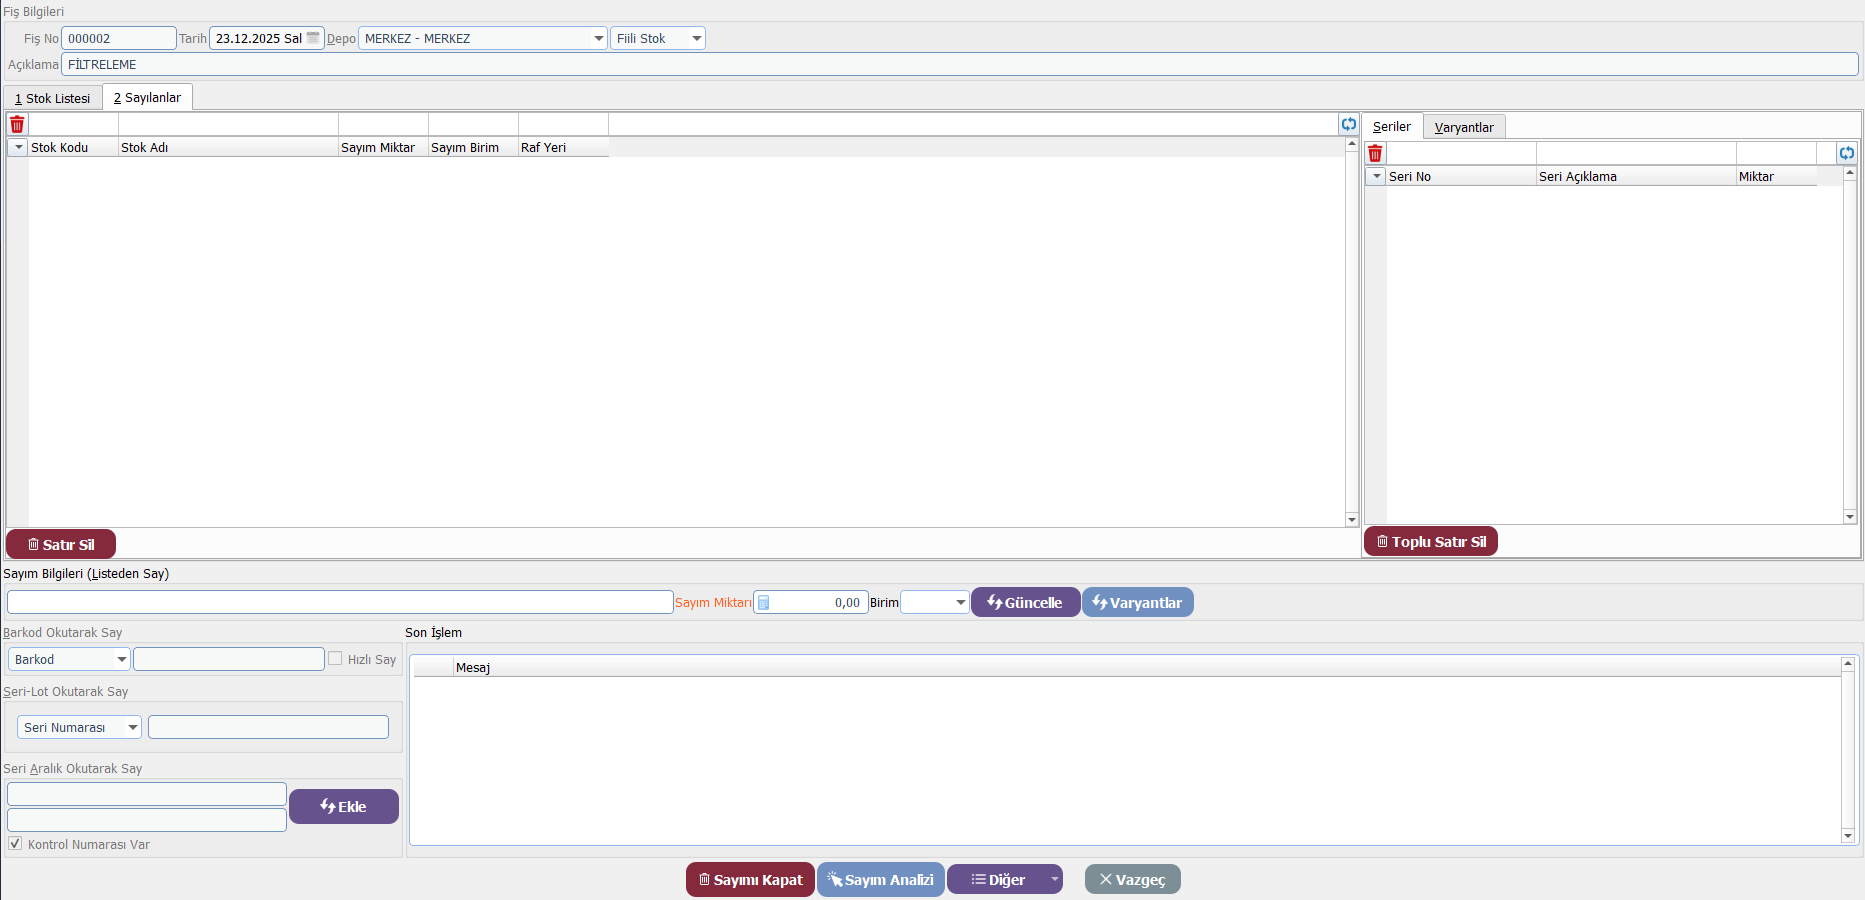Screen dimensions: 1865x900
Task: Click the refresh icon in Seriler panel
Action: (x=1846, y=153)
